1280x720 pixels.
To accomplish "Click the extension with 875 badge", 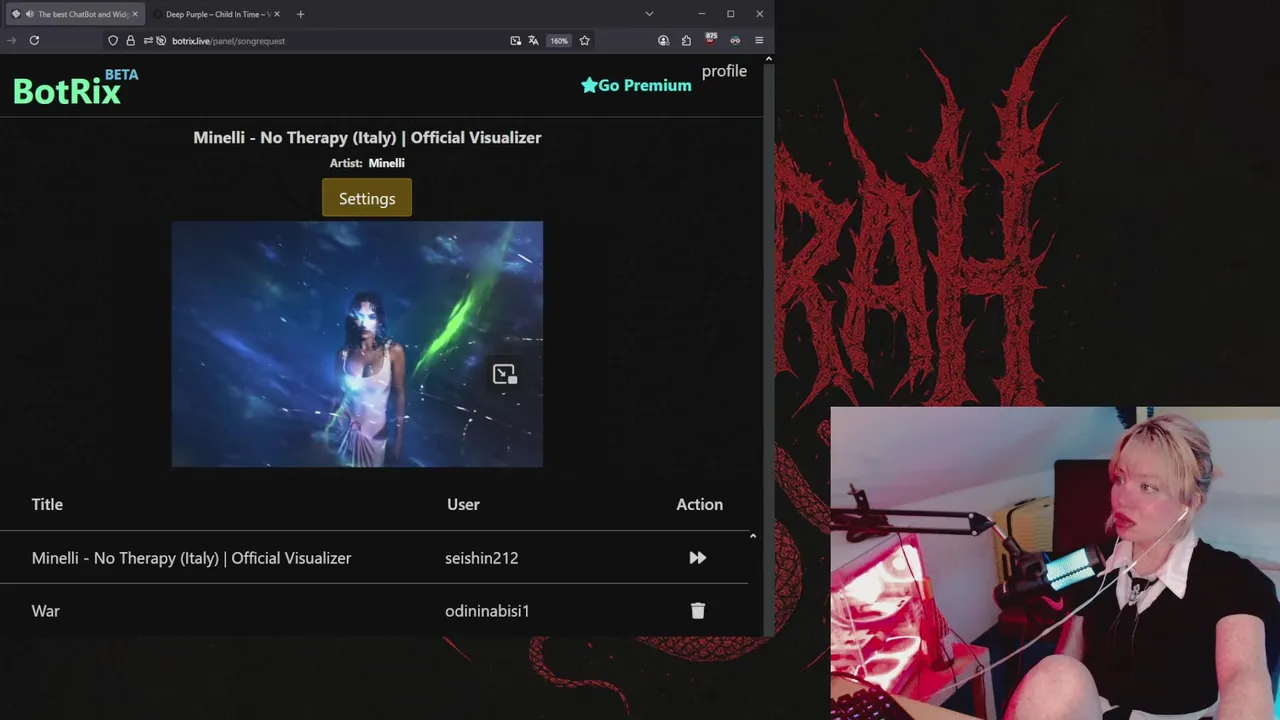I will tap(711, 40).
